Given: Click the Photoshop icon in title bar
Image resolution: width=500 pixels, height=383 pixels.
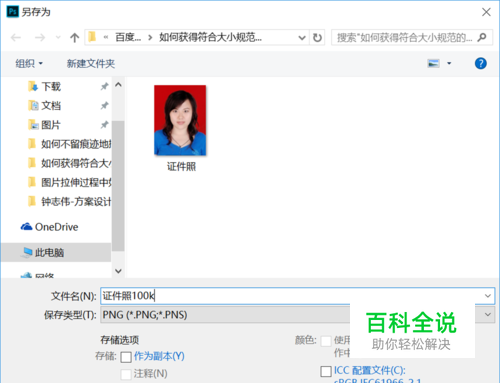Looking at the screenshot, I should pyautogui.click(x=13, y=12).
